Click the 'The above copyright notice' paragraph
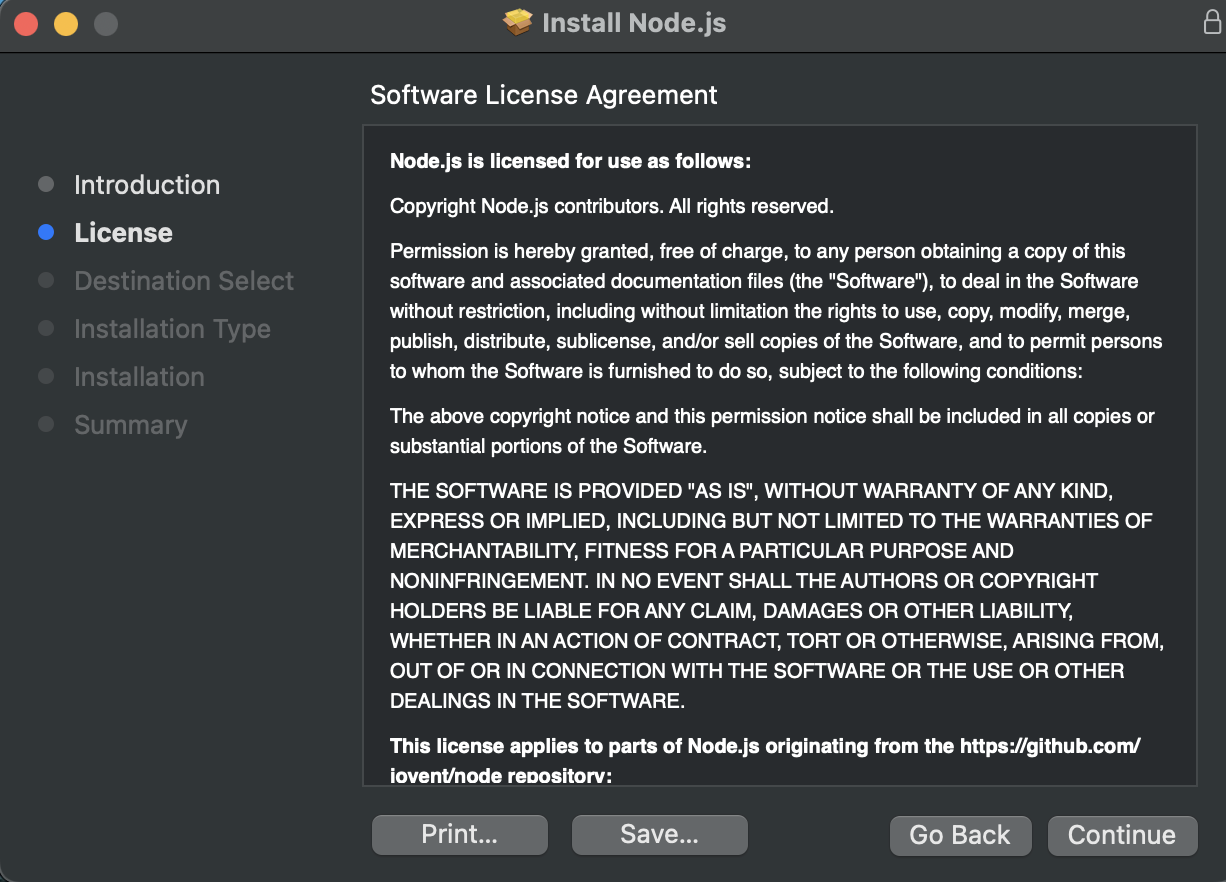Viewport: 1226px width, 882px height. point(772,431)
